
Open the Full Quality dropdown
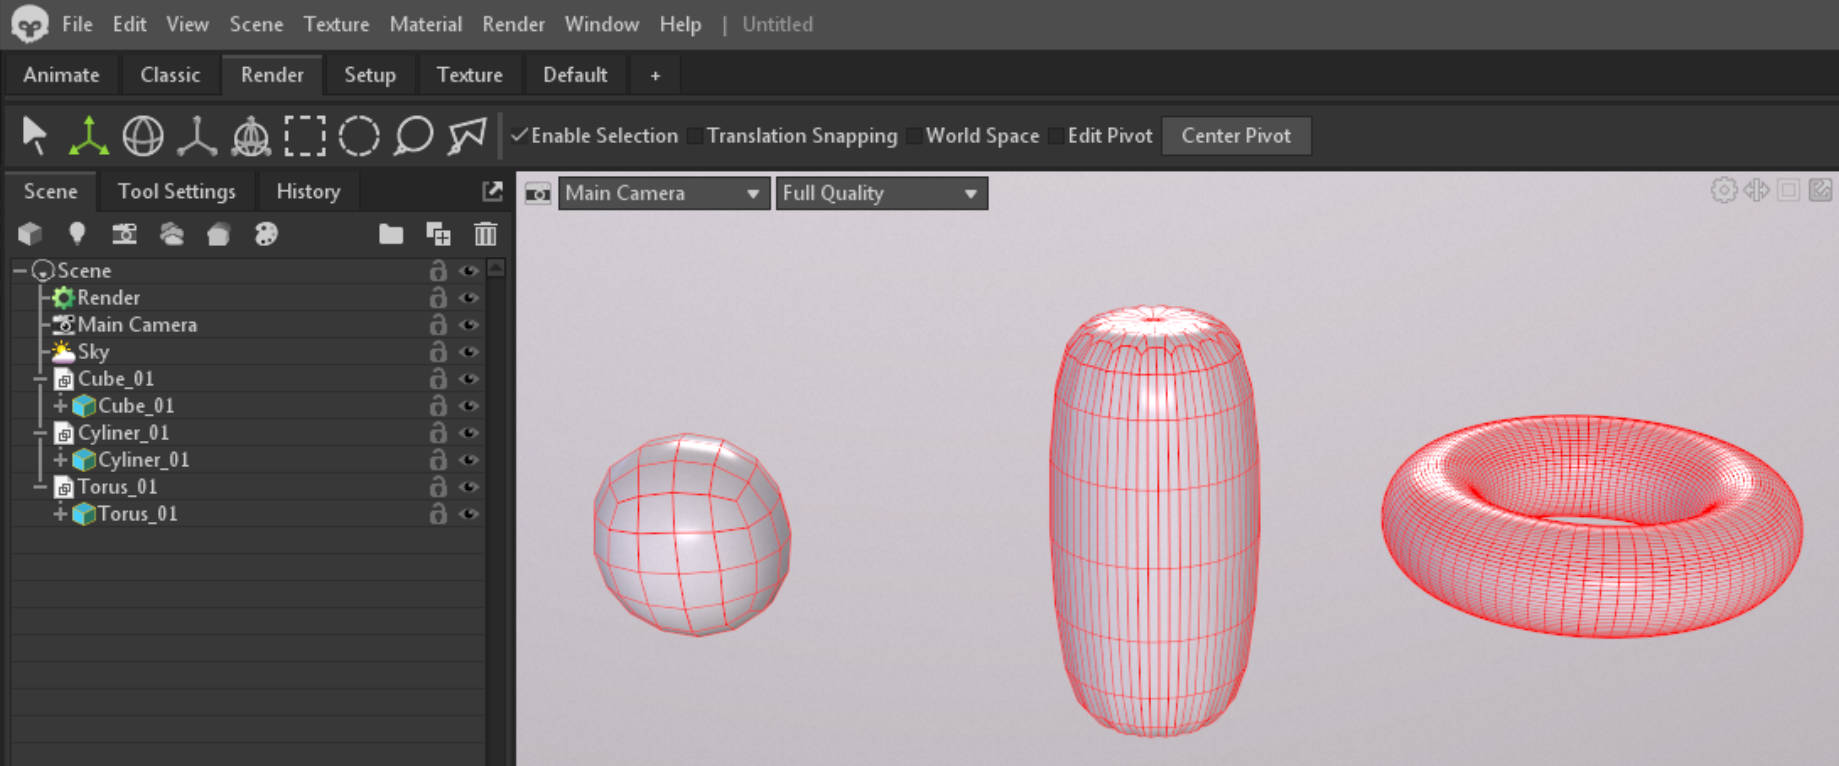click(x=881, y=193)
